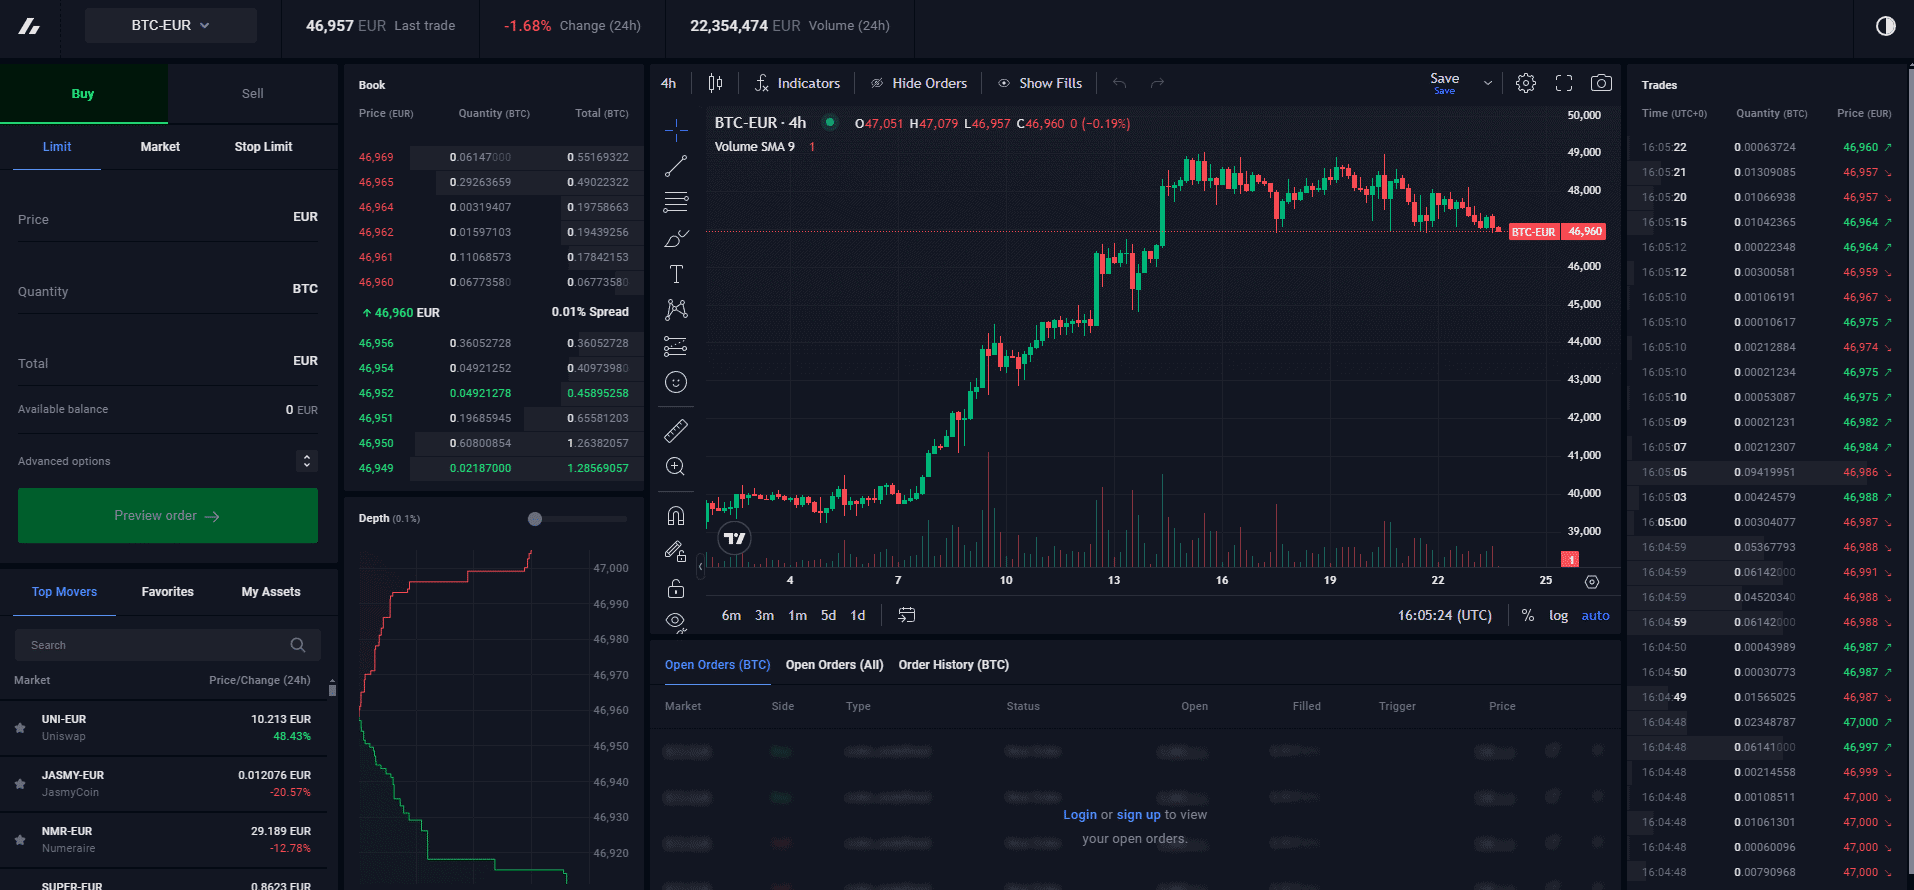Select the 6m chart range
This screenshot has height=890, width=1914.
point(731,615)
